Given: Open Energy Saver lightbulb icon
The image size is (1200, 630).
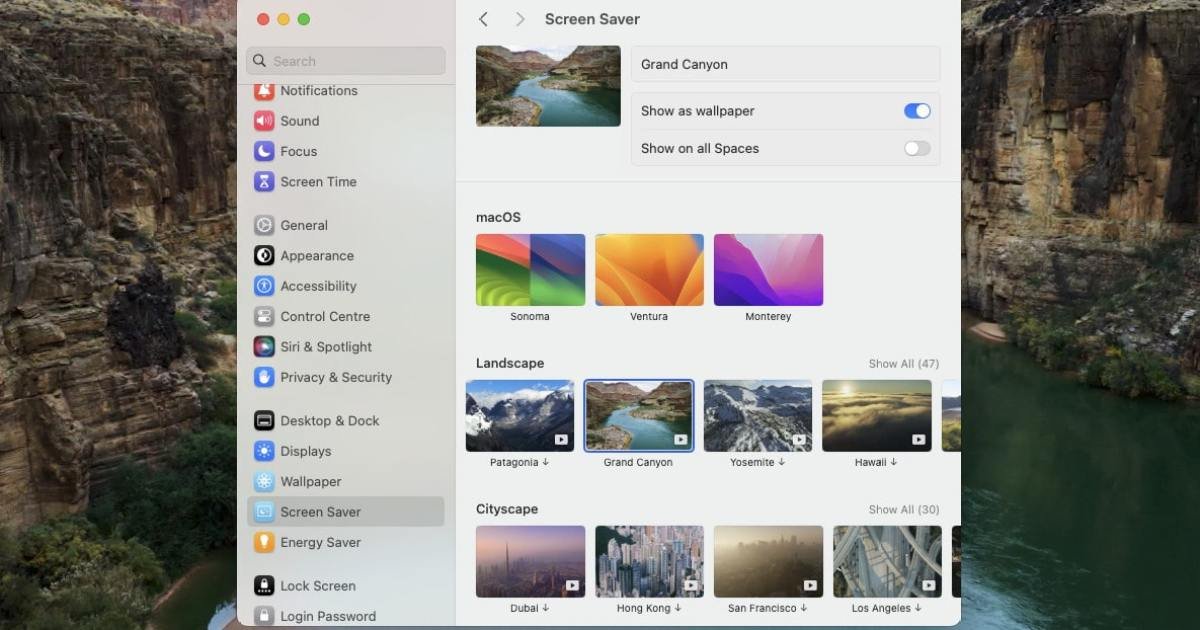Looking at the screenshot, I should pos(263,542).
